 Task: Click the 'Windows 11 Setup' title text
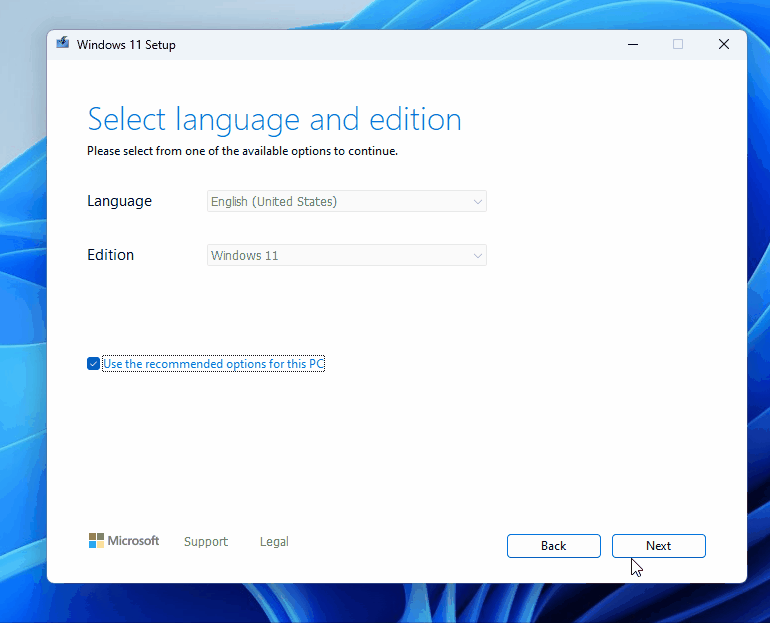click(x=126, y=45)
